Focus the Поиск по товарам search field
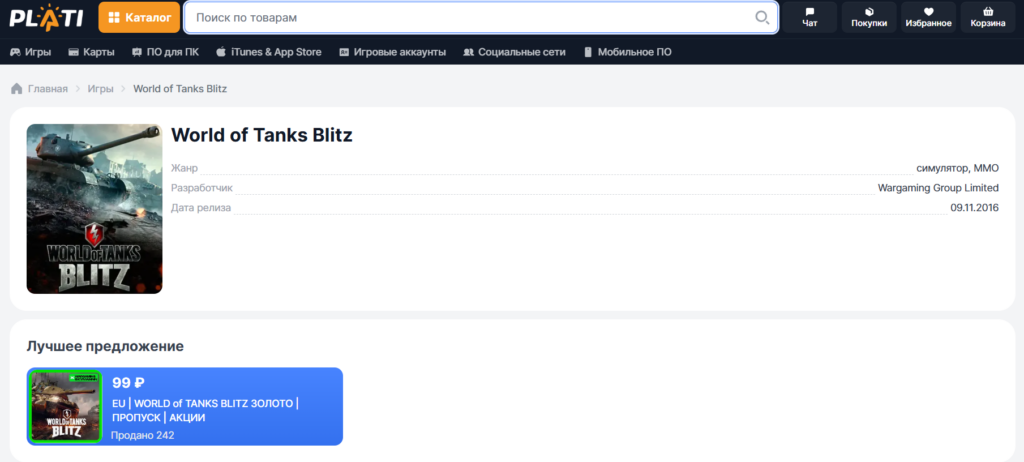This screenshot has height=462, width=1024. coord(481,18)
